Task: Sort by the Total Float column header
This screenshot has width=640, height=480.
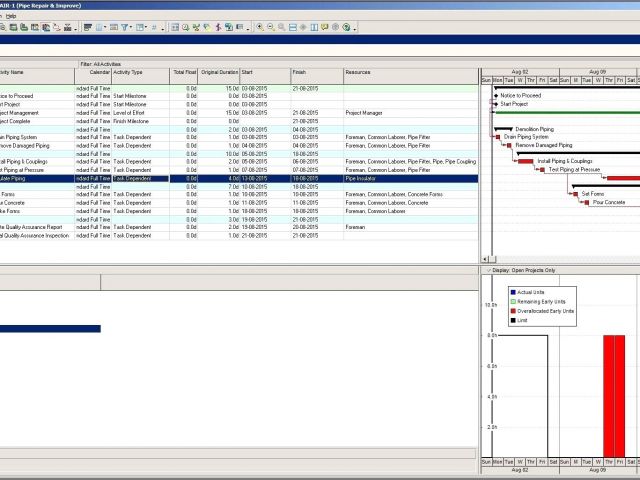Action: tap(184, 73)
